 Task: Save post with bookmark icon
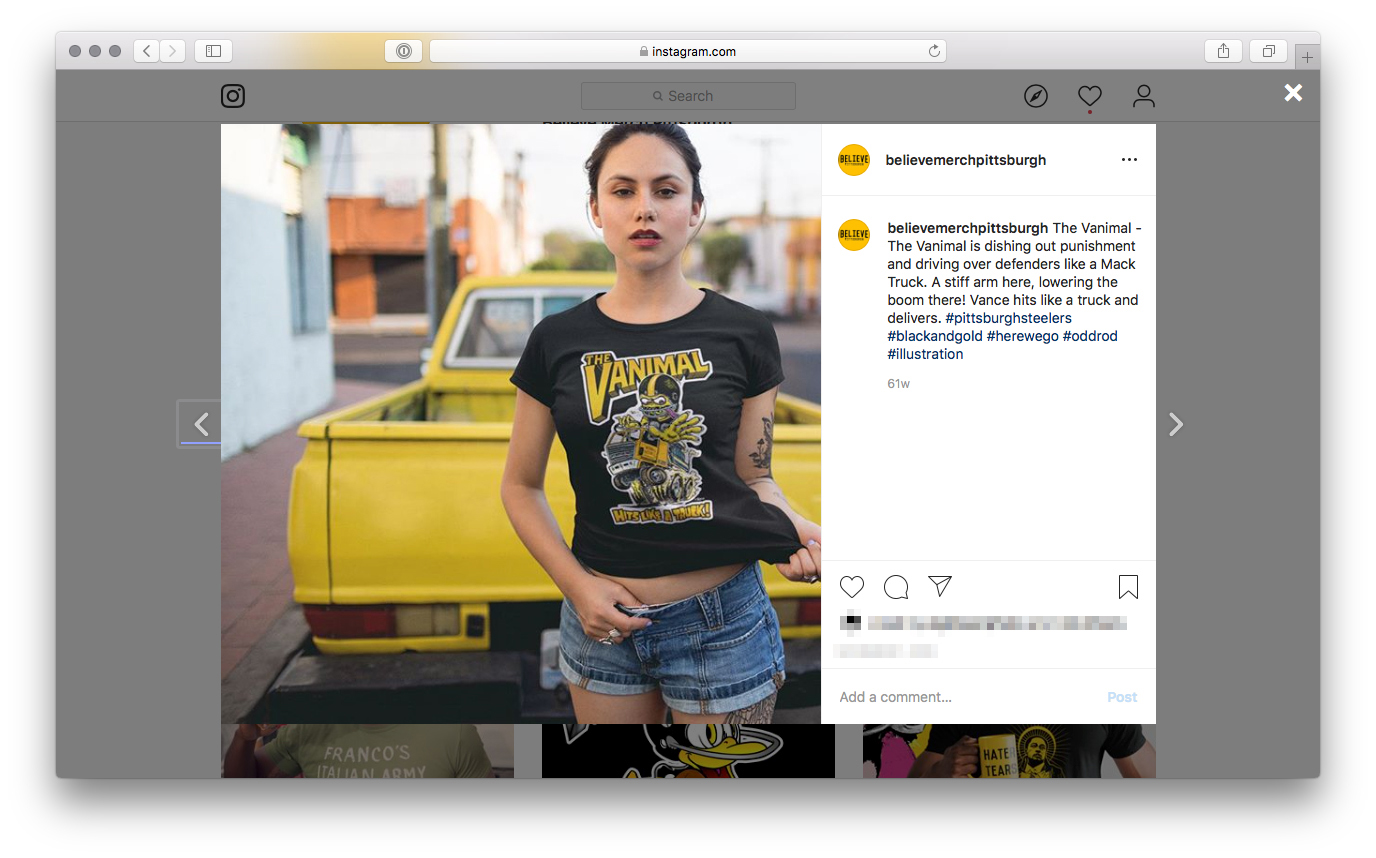pos(1128,587)
